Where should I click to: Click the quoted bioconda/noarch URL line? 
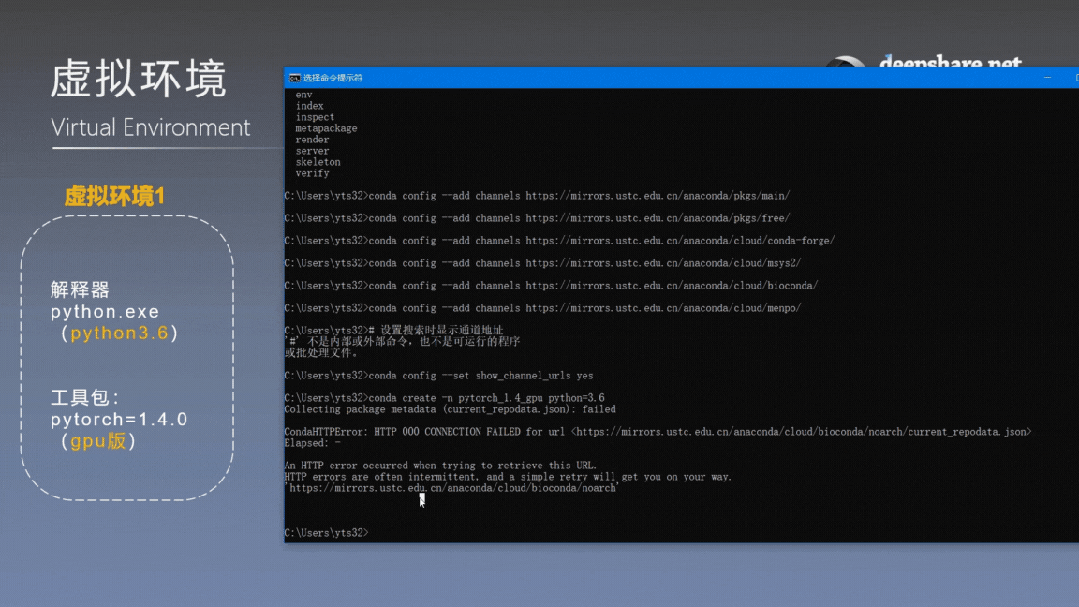pyautogui.click(x=451, y=489)
